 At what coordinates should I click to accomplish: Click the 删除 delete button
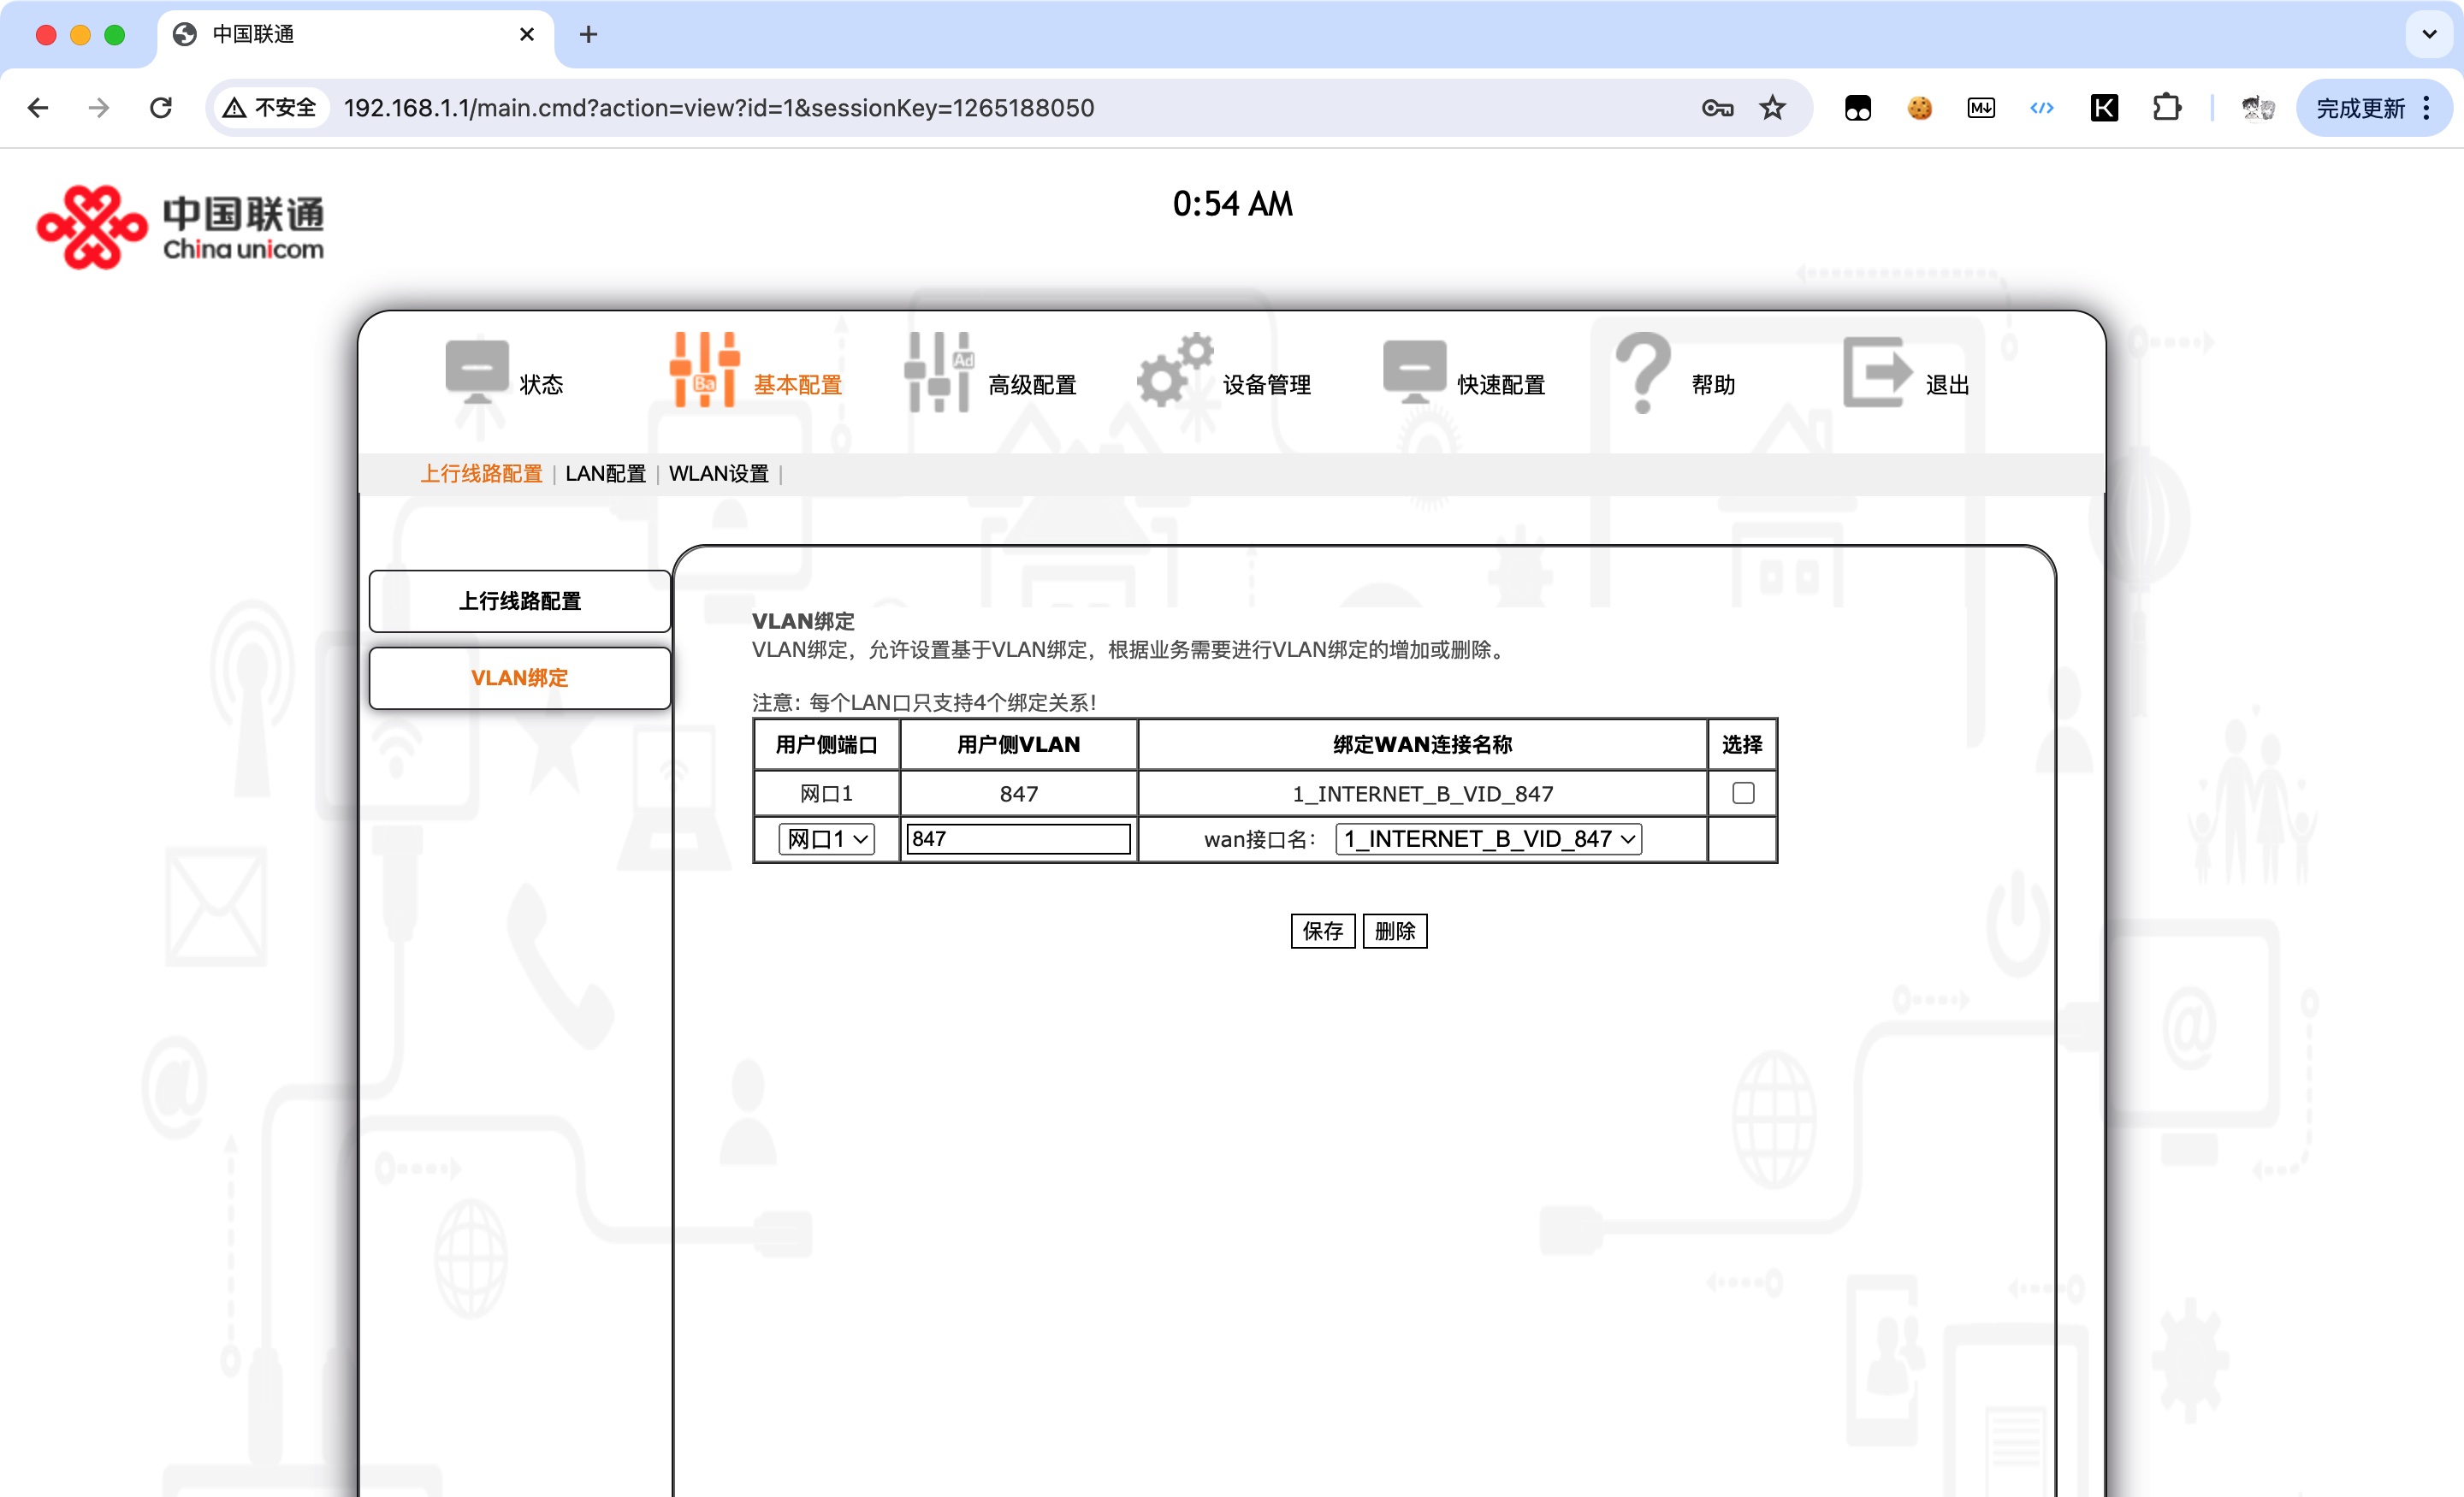(x=1395, y=931)
